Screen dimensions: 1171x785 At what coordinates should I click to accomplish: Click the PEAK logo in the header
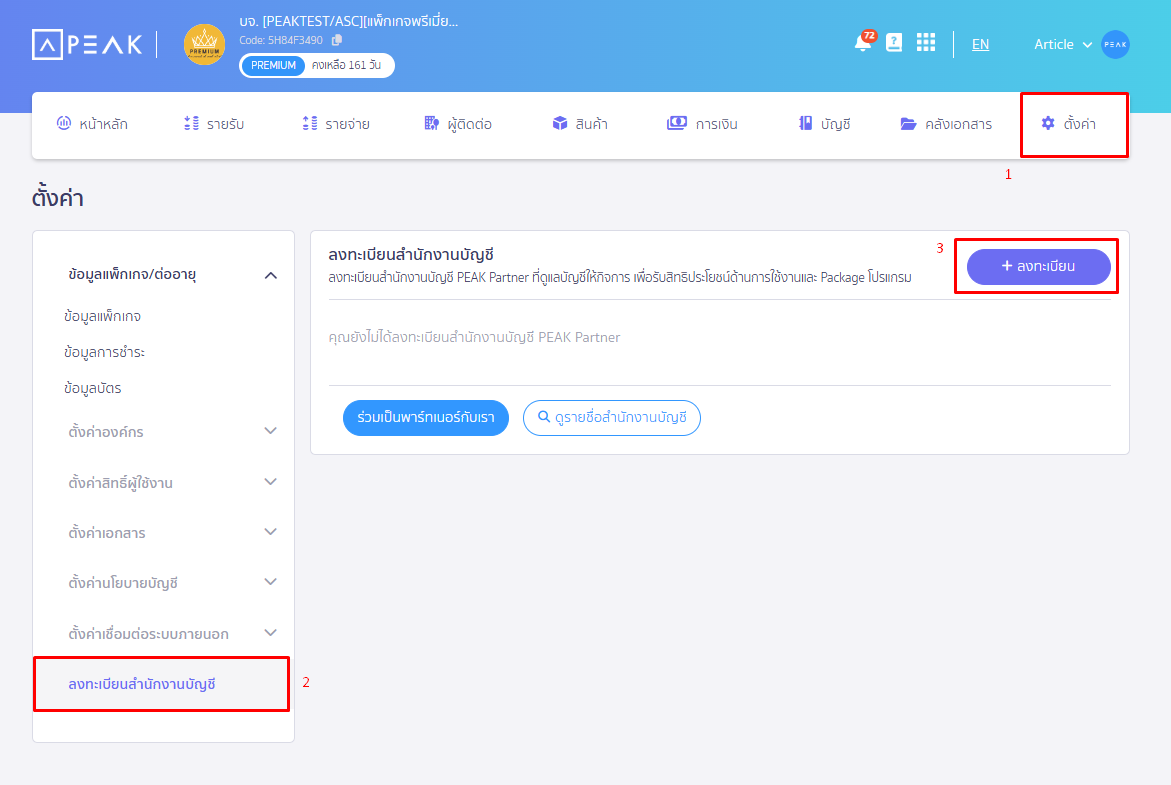[87, 44]
